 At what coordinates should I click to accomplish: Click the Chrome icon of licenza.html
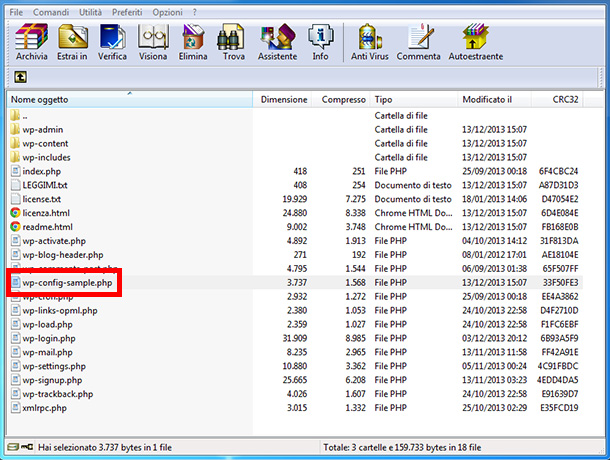pyautogui.click(x=15, y=212)
